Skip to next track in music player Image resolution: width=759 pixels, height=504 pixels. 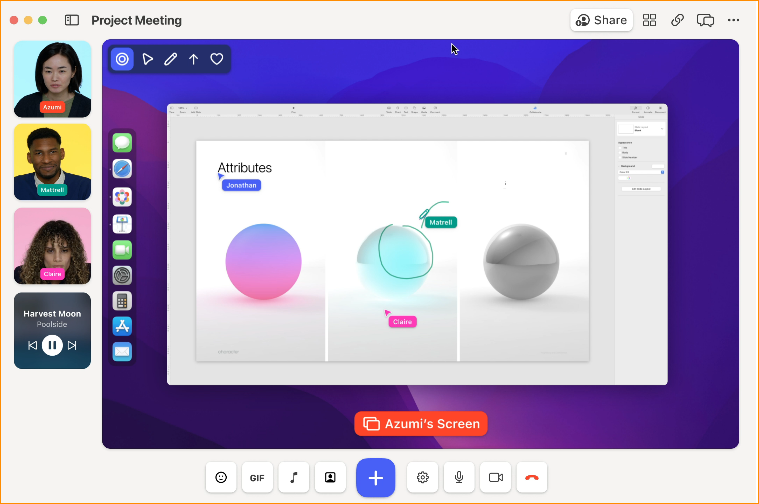coord(72,345)
